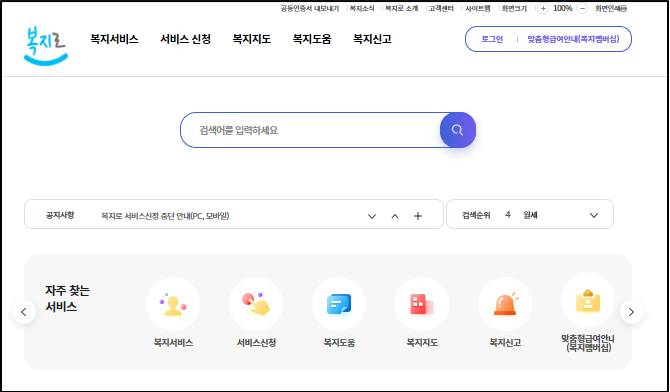The image size is (670, 392).
Task: Expand the 검색순위 ranking dropdown
Action: (x=594, y=215)
